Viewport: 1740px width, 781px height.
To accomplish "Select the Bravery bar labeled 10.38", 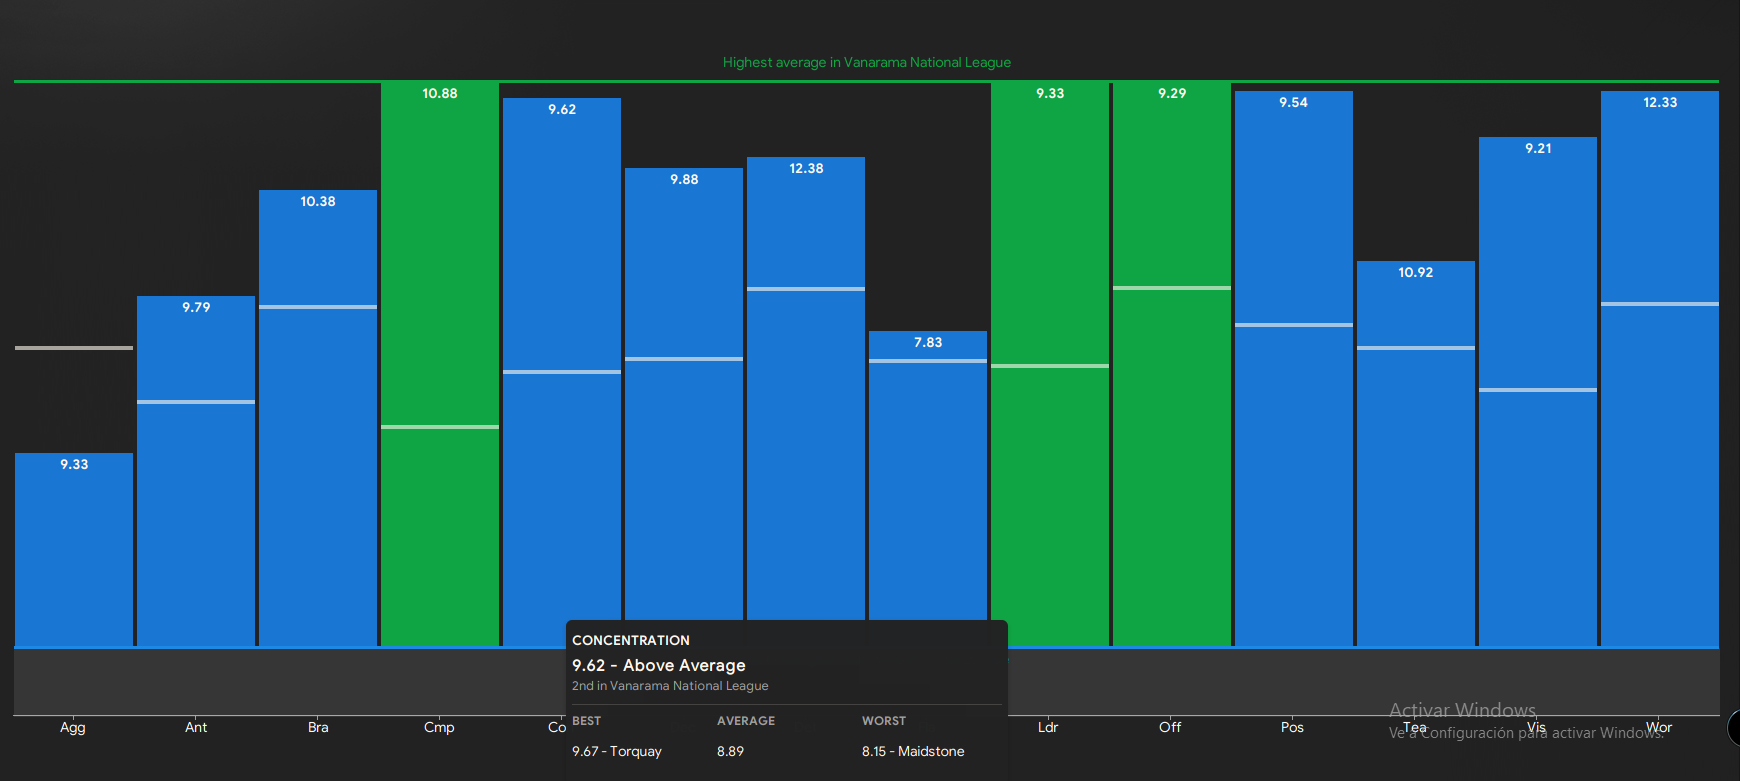I will coord(318,418).
